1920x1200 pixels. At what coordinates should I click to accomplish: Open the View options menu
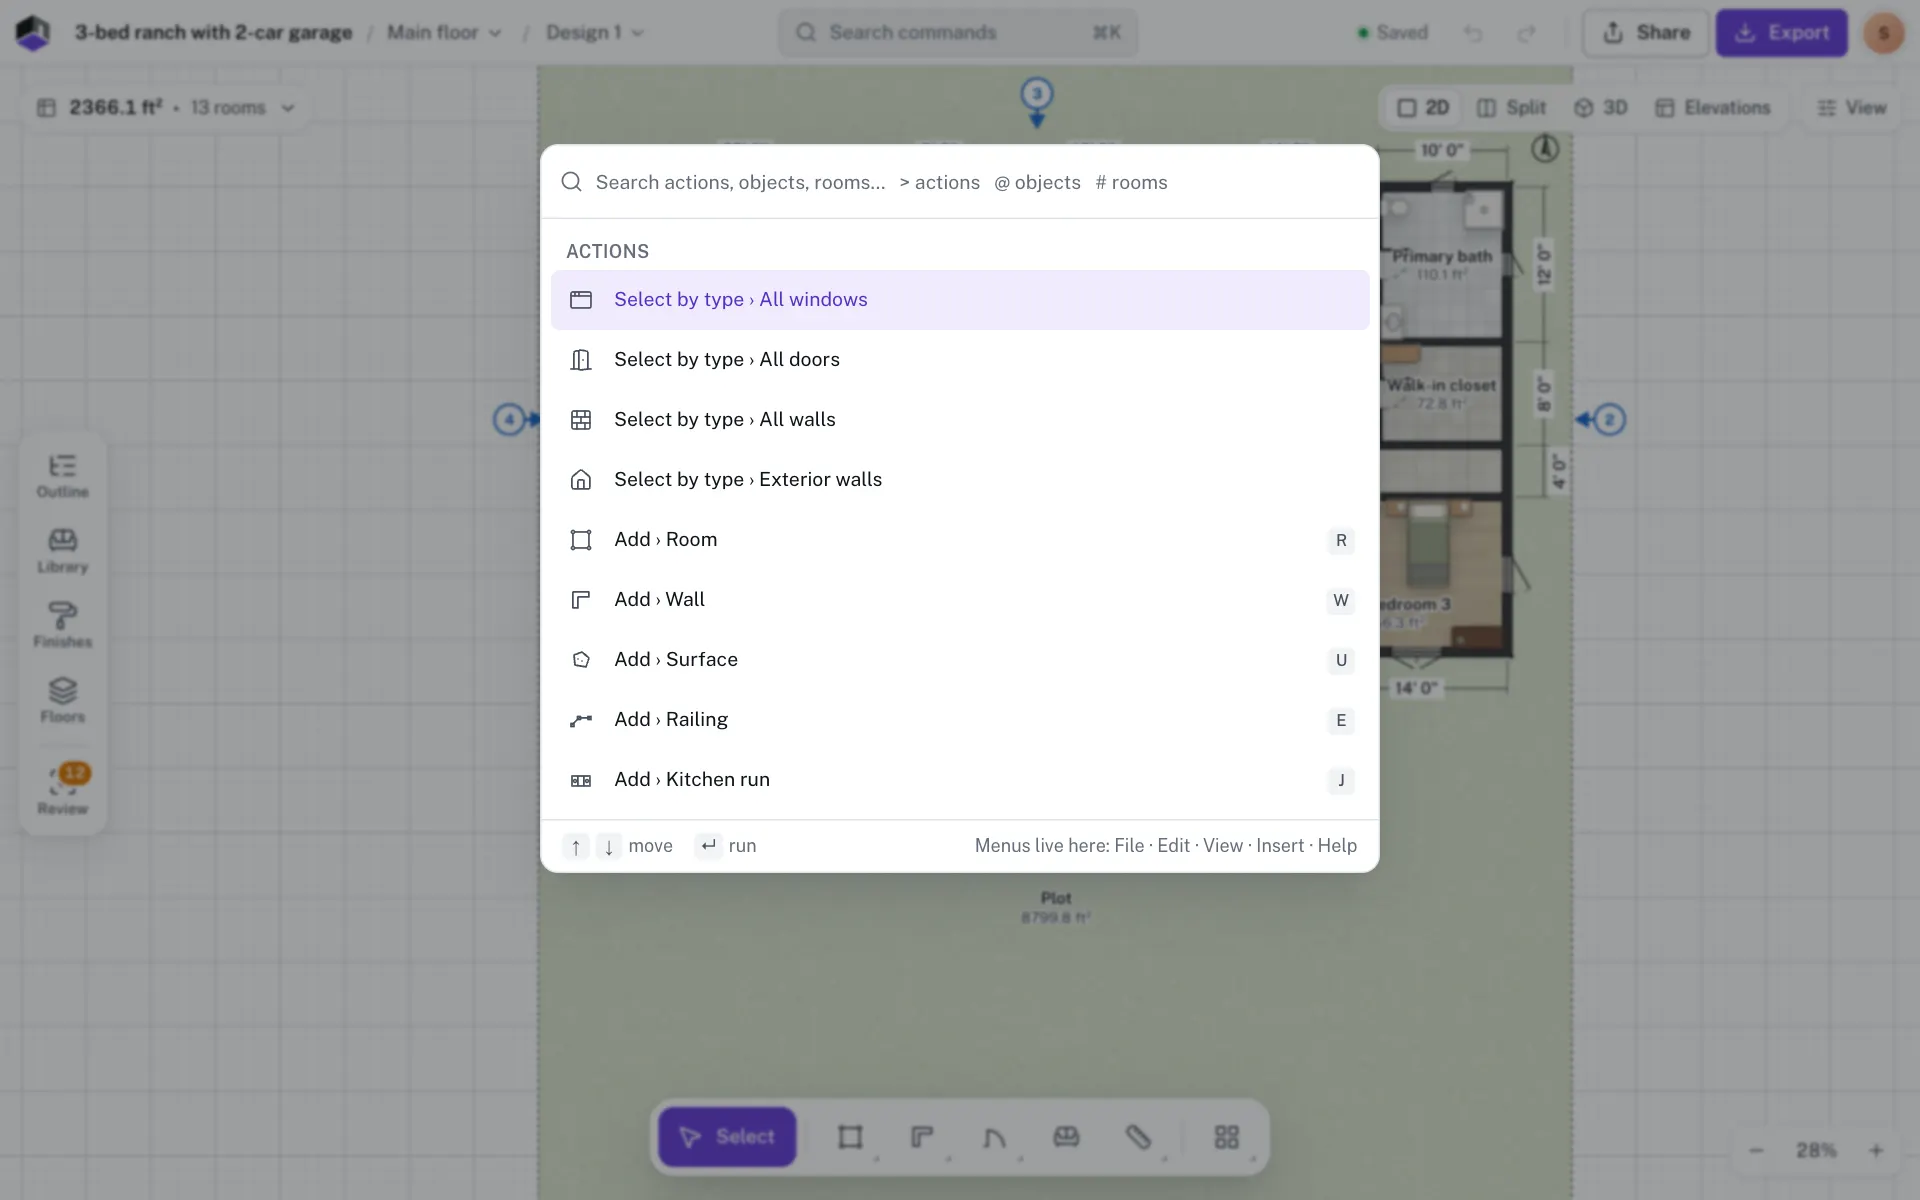pyautogui.click(x=1851, y=107)
